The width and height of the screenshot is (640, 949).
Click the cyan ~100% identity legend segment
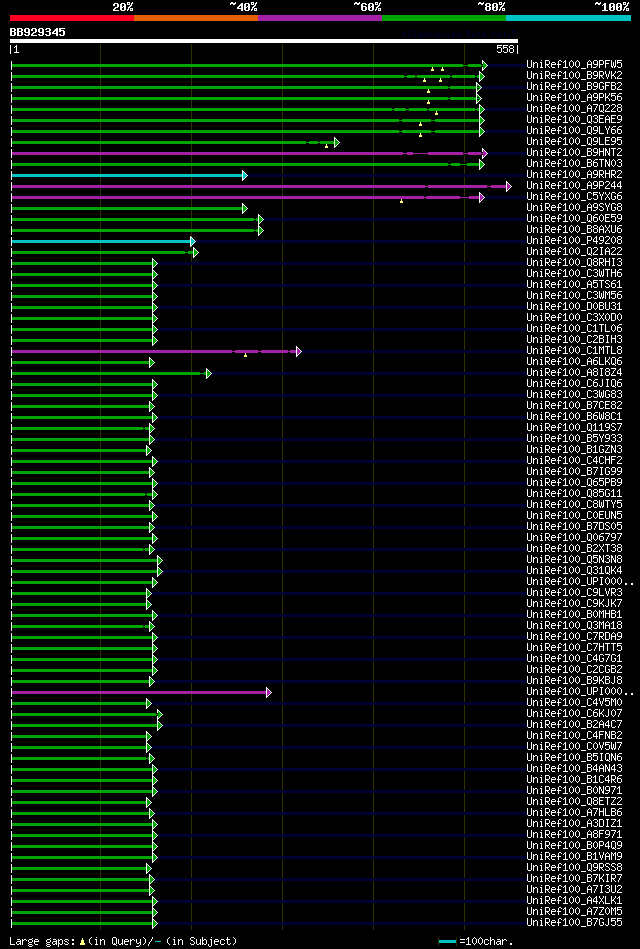tap(569, 18)
